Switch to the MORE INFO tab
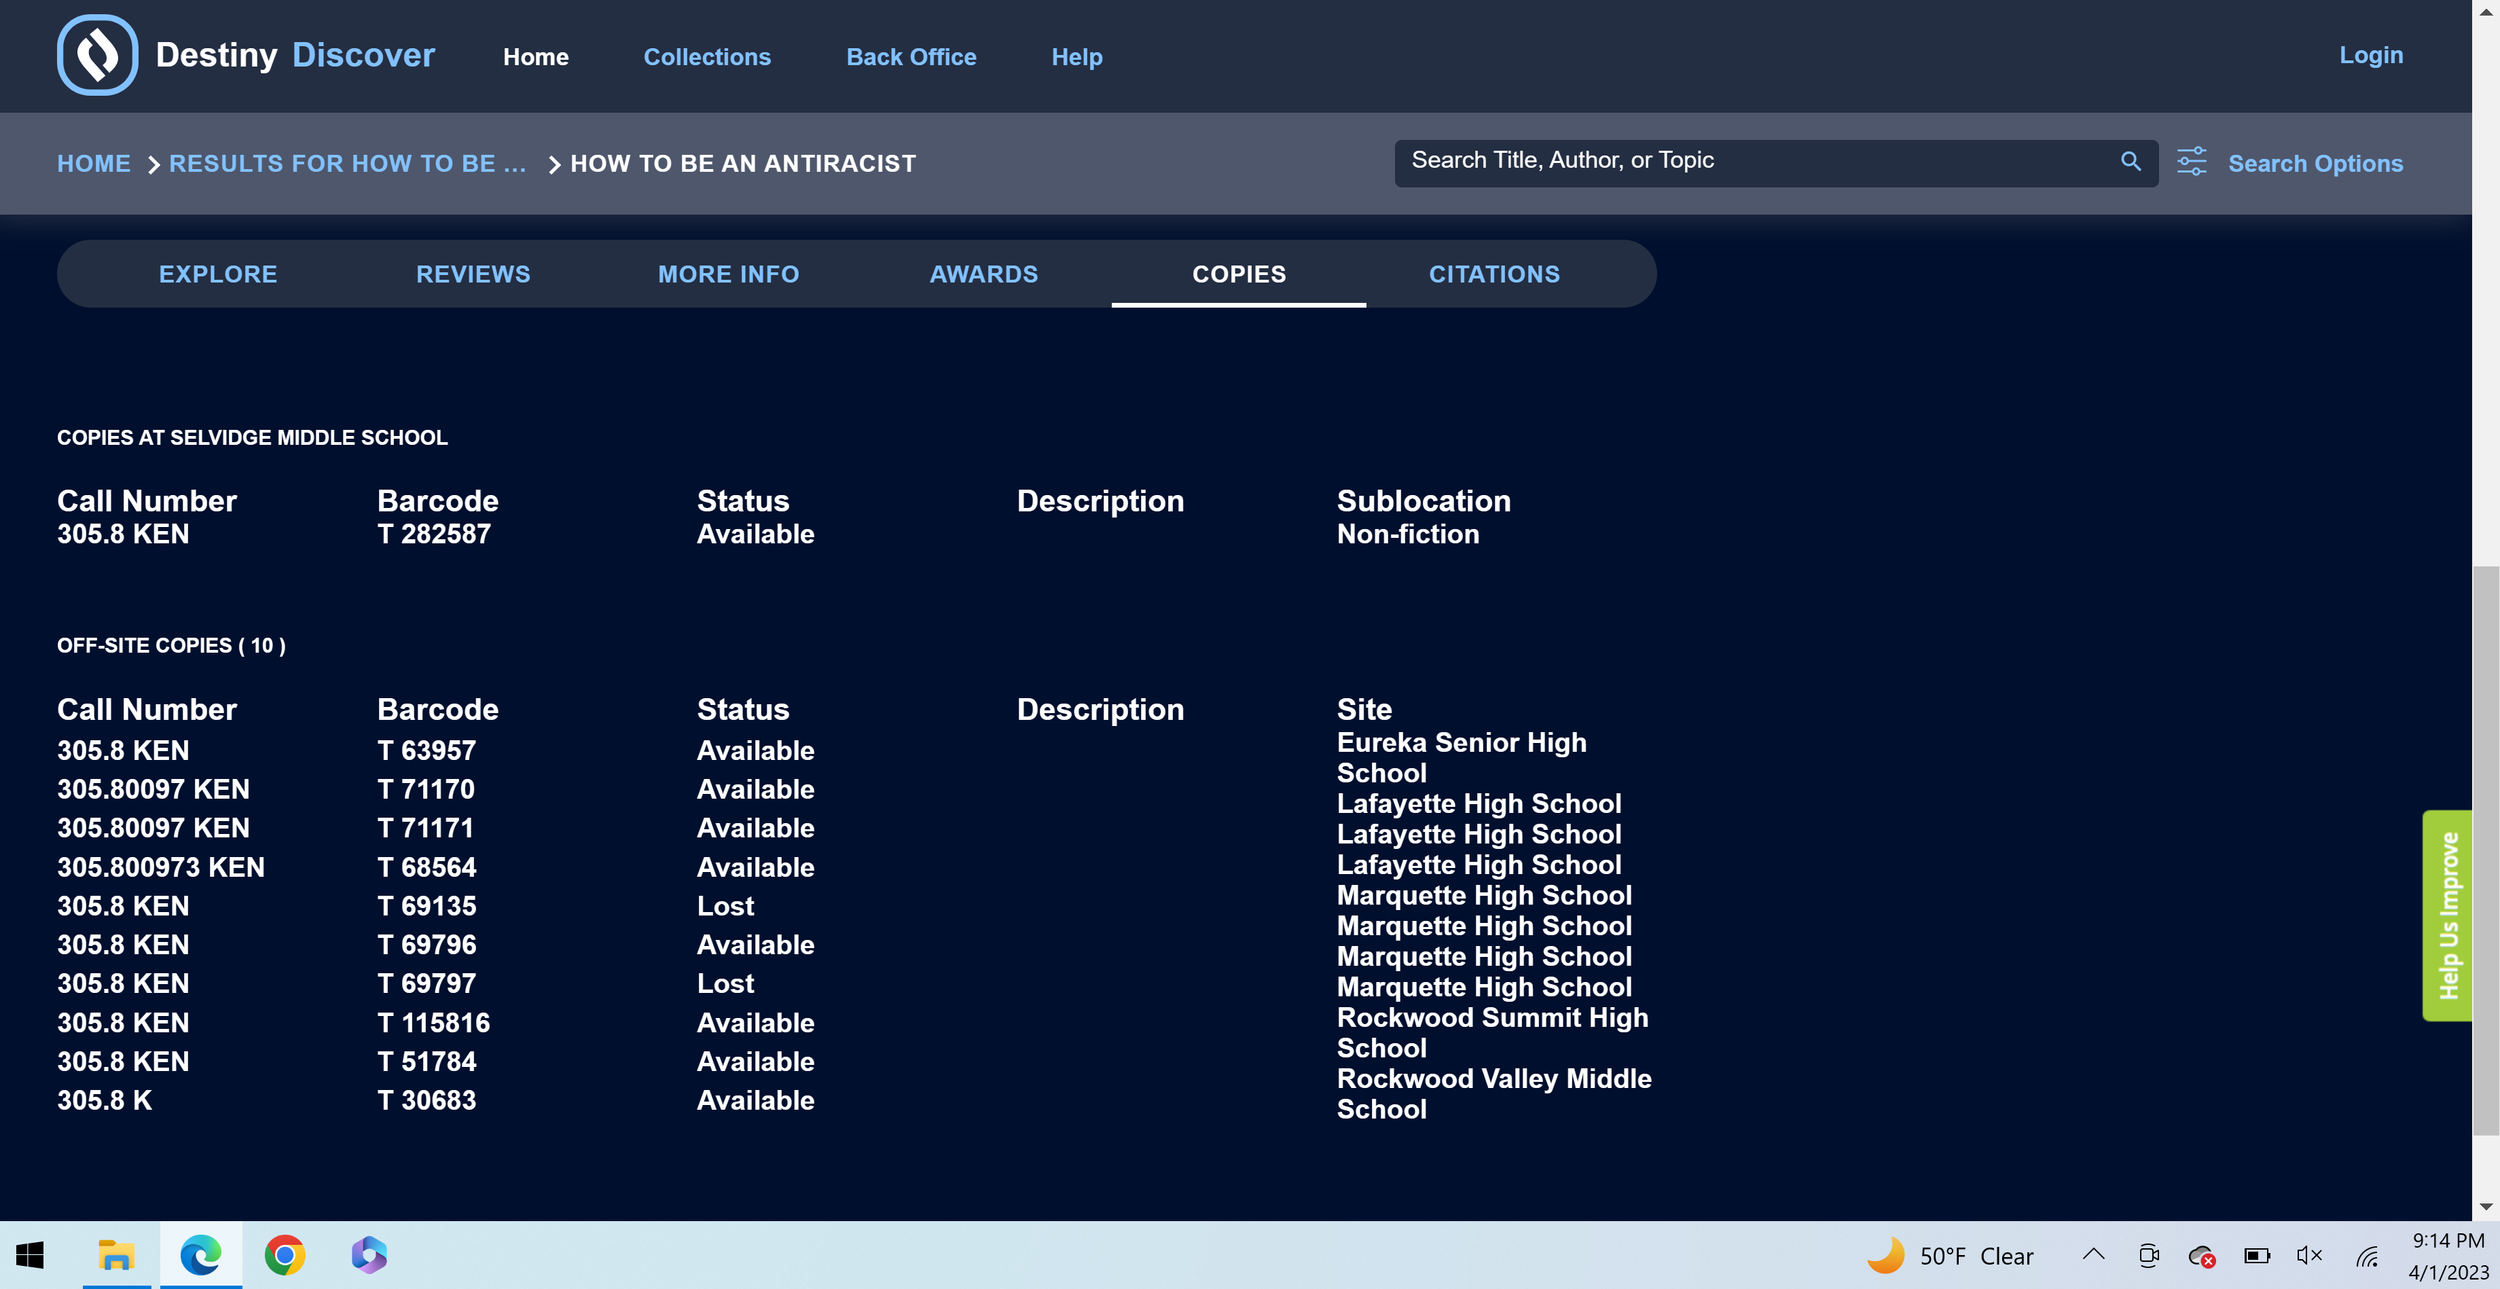 (728, 274)
